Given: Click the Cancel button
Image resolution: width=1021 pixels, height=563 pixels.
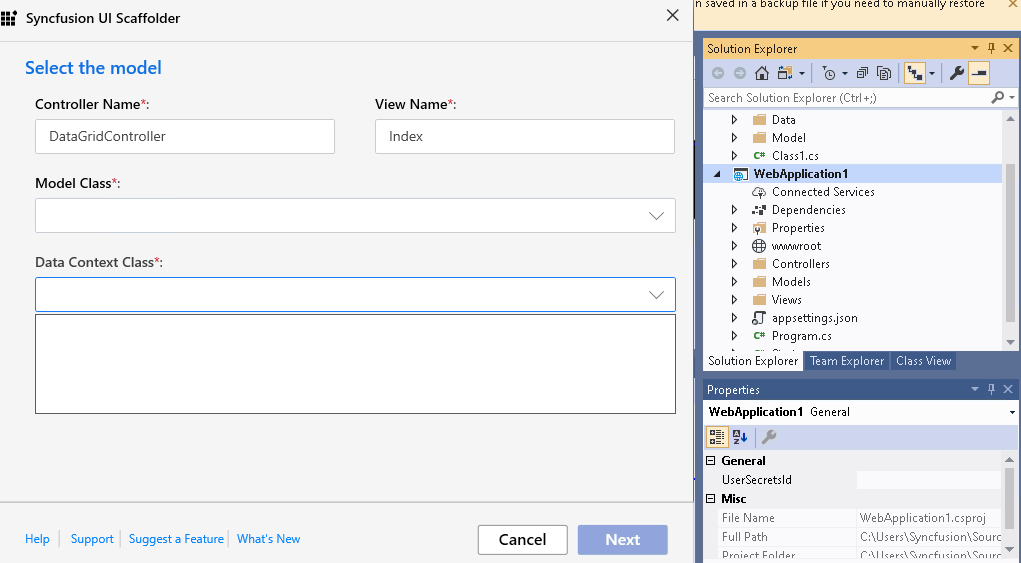Looking at the screenshot, I should pos(522,540).
